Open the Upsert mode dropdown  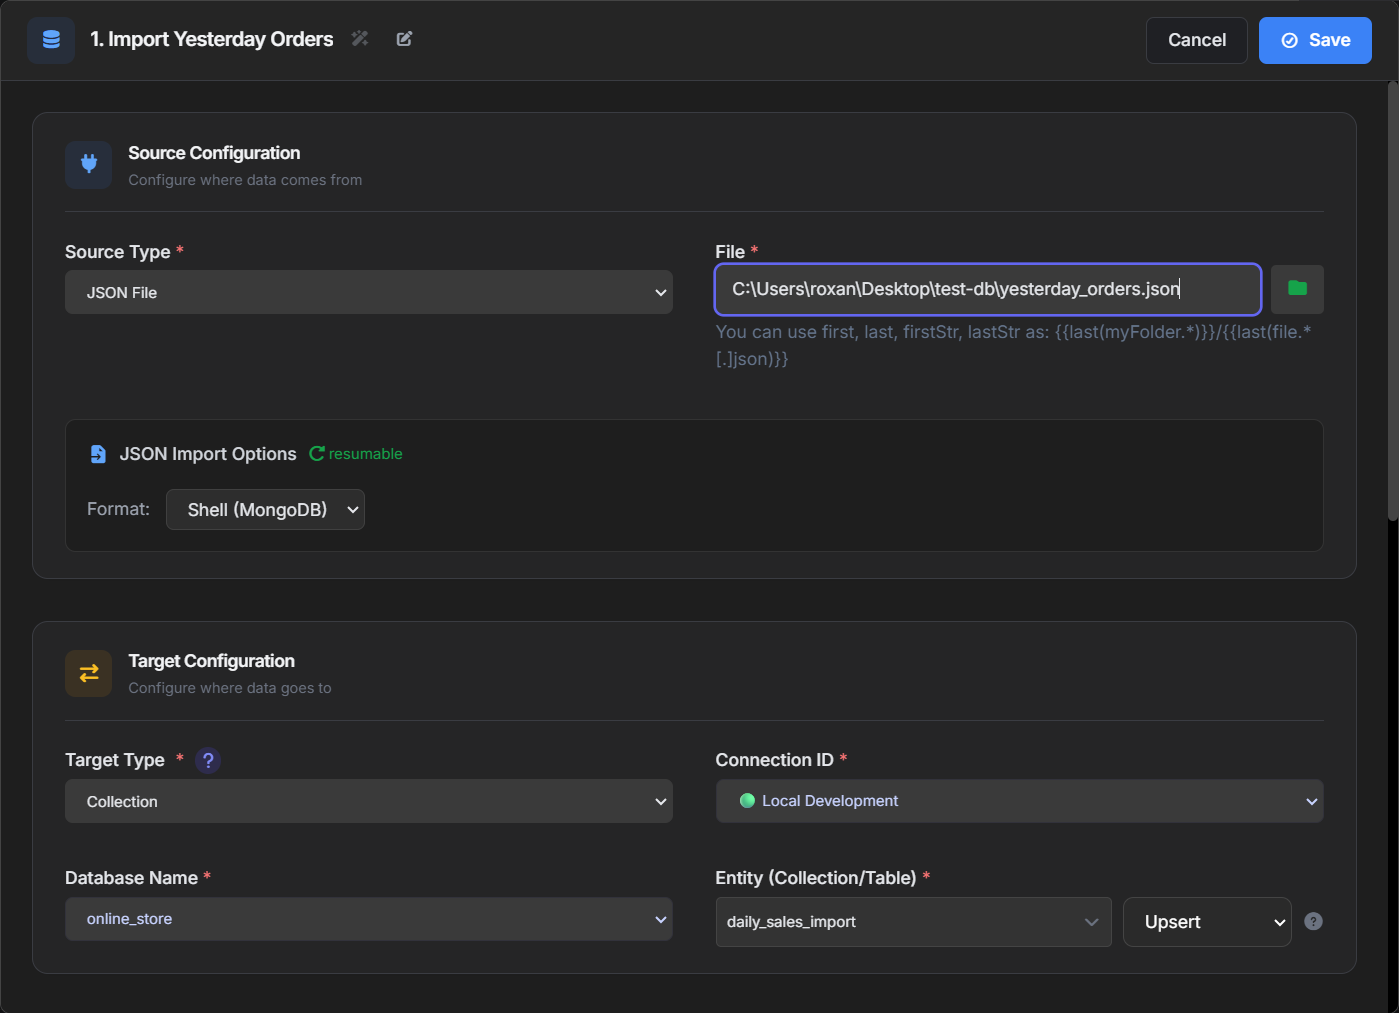click(1207, 922)
